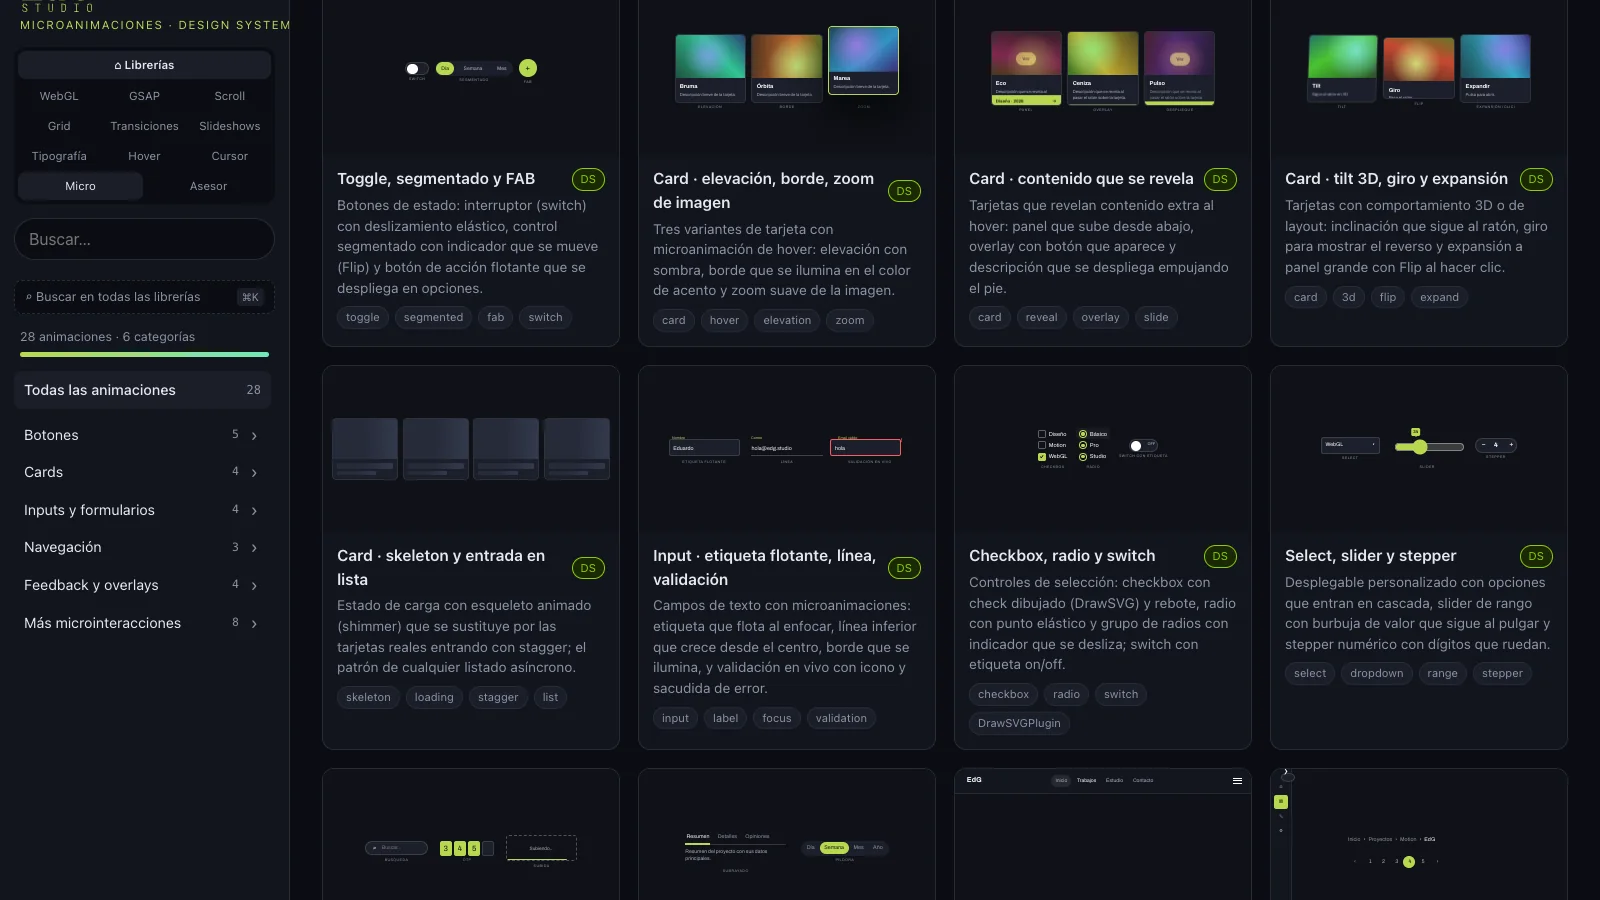This screenshot has height=900, width=1600.
Task: Click the DS badge on Card elevación, borde, zoom
Action: (904, 191)
